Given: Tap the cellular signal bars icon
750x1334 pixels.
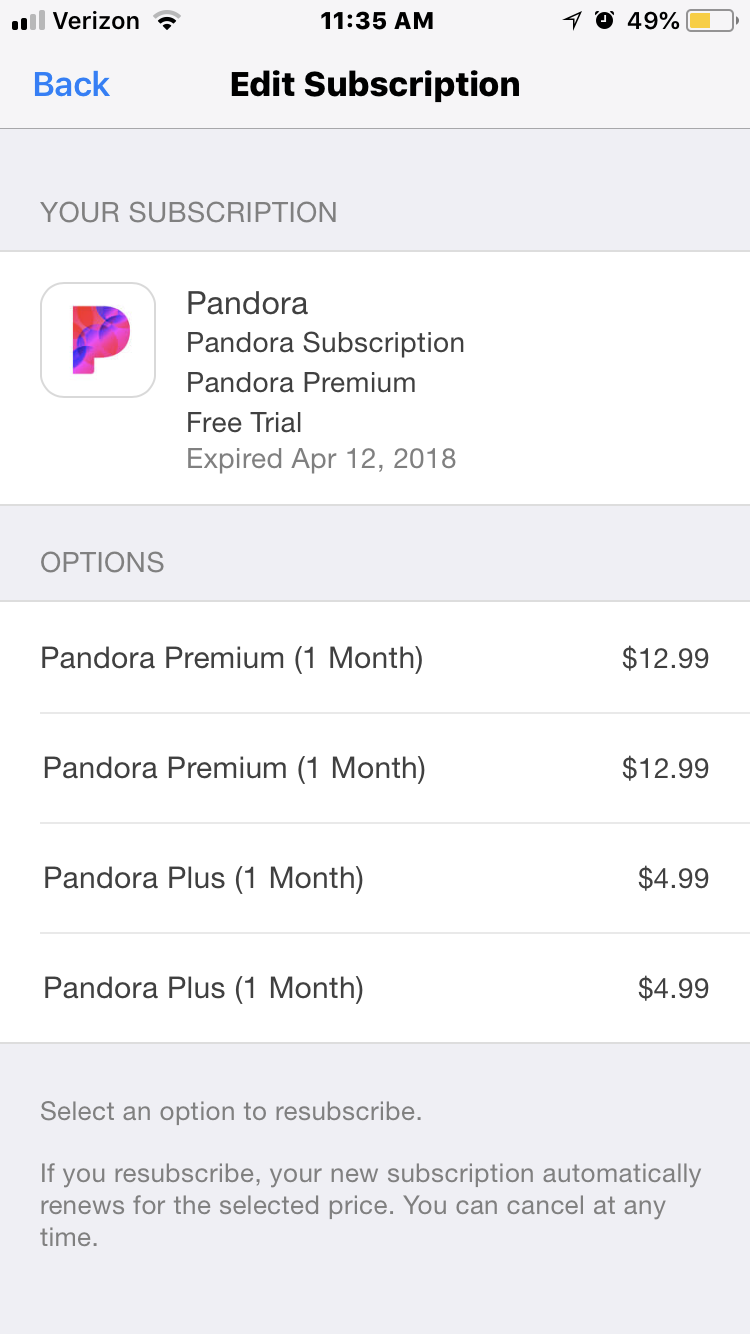Looking at the screenshot, I should click(29, 21).
